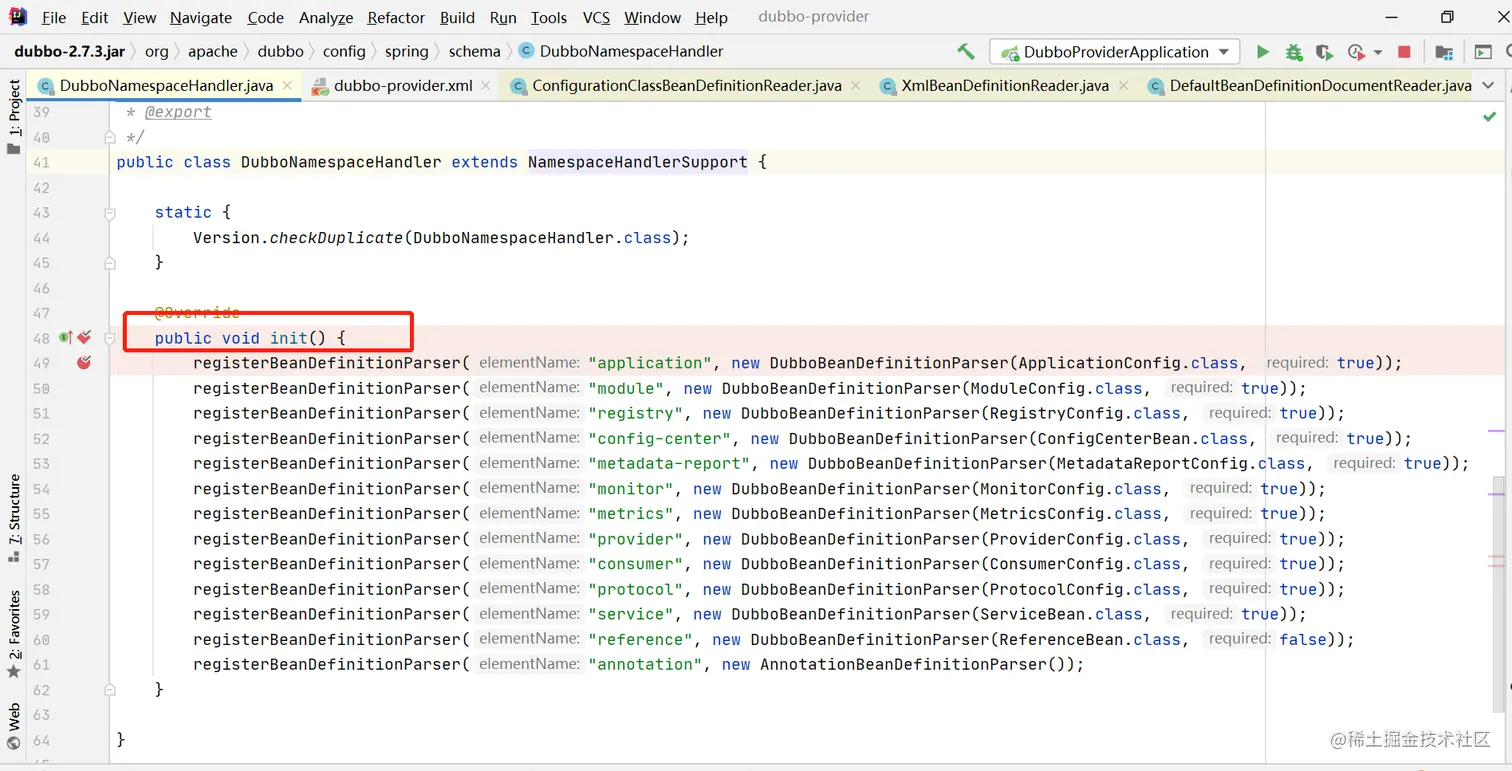Image resolution: width=1512 pixels, height=771 pixels.
Task: Open the Tools menu
Action: (549, 17)
